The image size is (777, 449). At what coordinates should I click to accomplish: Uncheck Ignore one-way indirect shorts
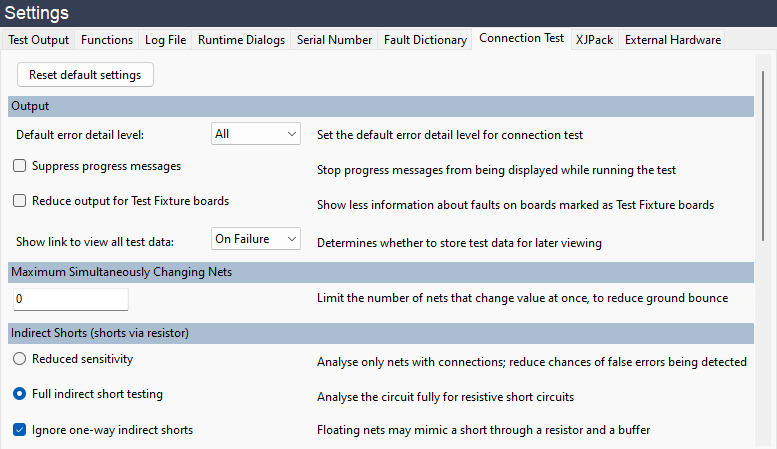click(x=20, y=430)
